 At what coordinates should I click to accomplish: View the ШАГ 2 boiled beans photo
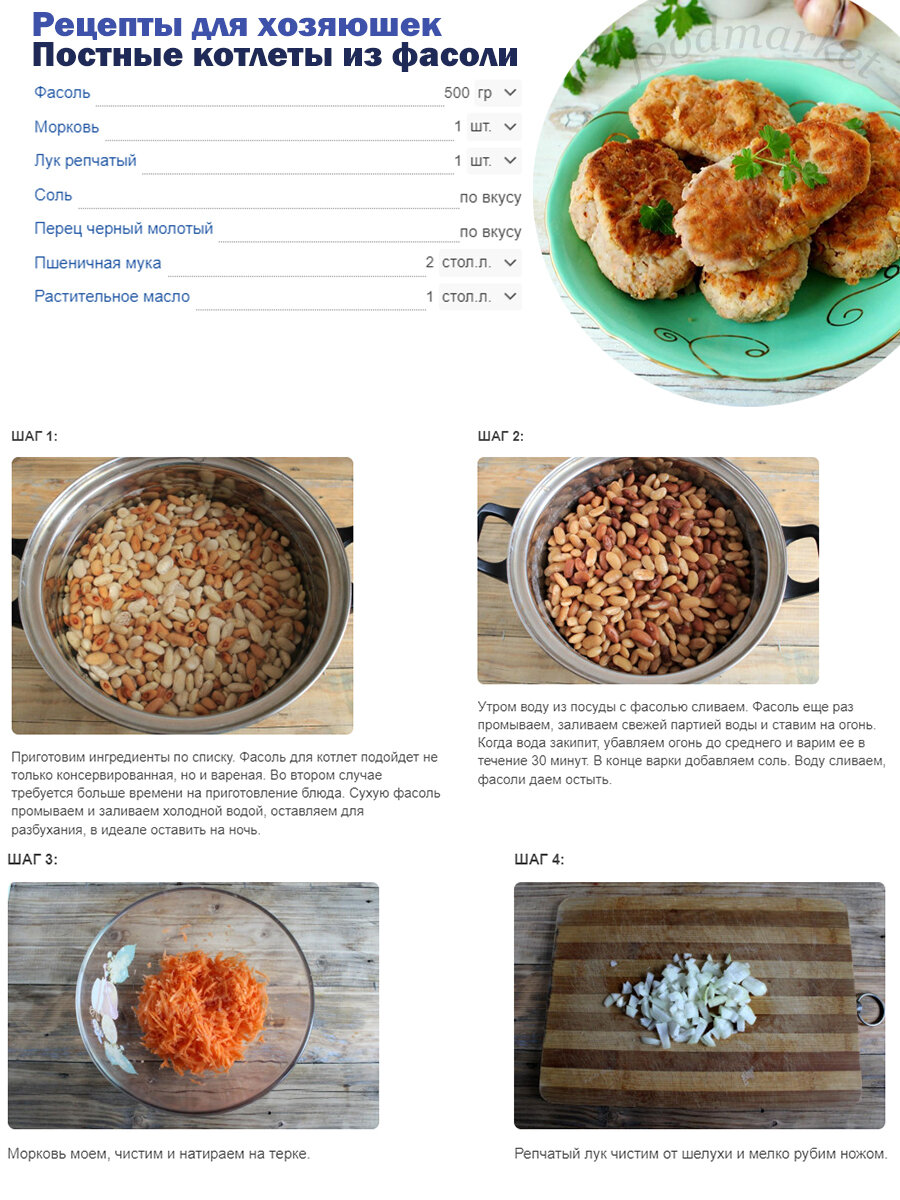click(648, 571)
